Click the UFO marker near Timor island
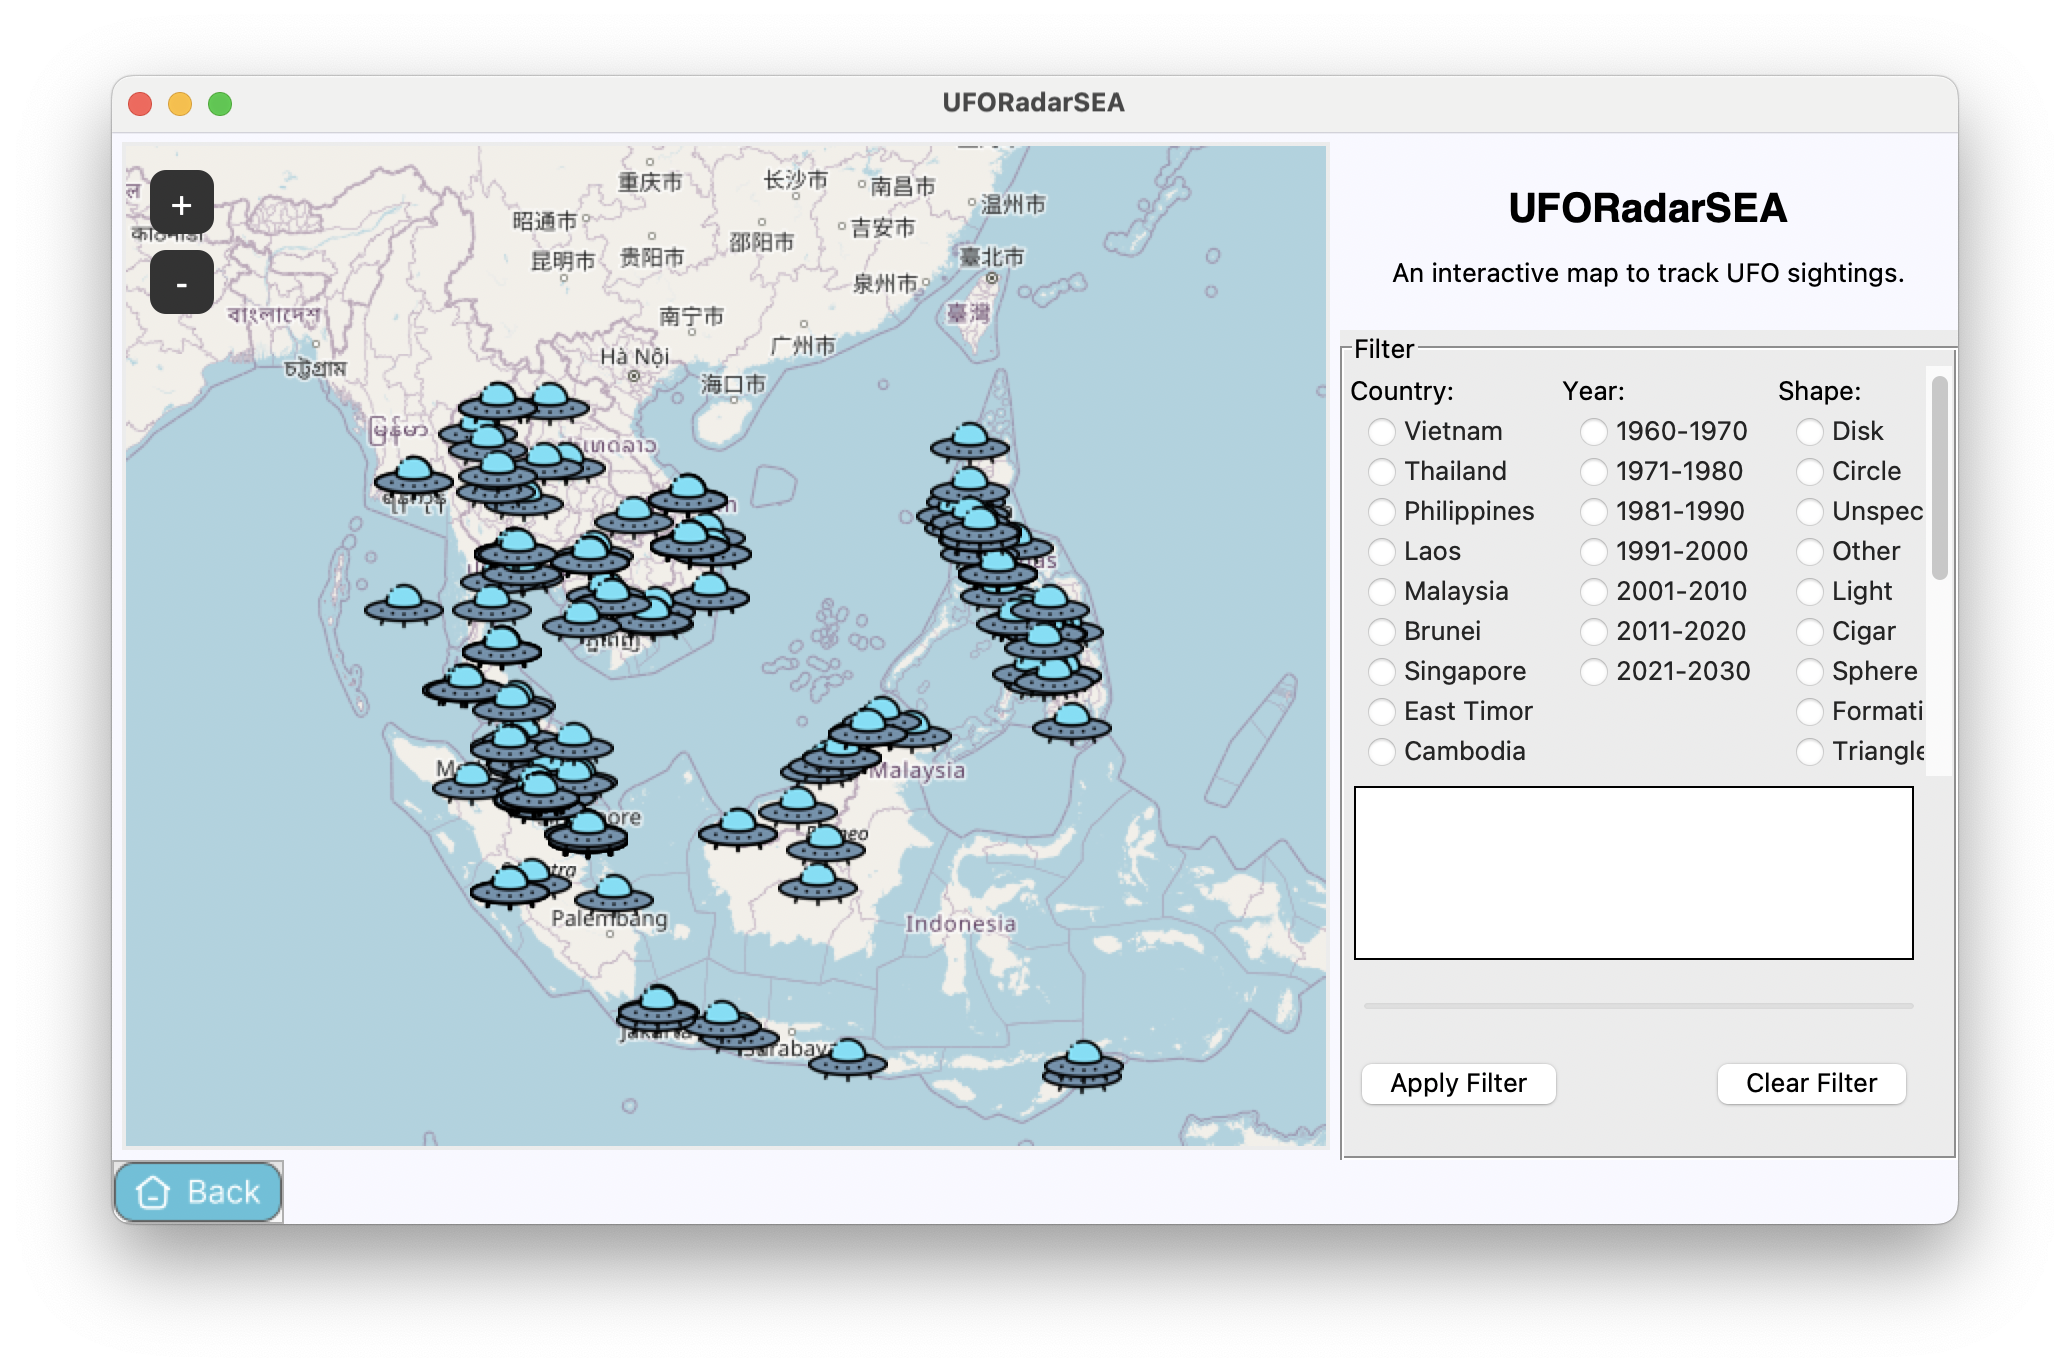Viewport: 2070px width, 1372px height. click(x=1082, y=1065)
